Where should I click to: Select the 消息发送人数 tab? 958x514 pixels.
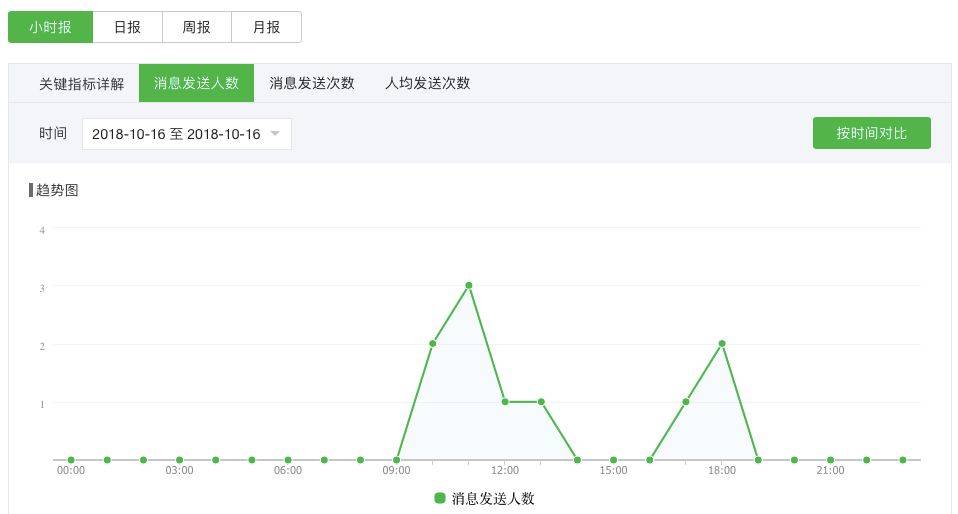point(196,83)
